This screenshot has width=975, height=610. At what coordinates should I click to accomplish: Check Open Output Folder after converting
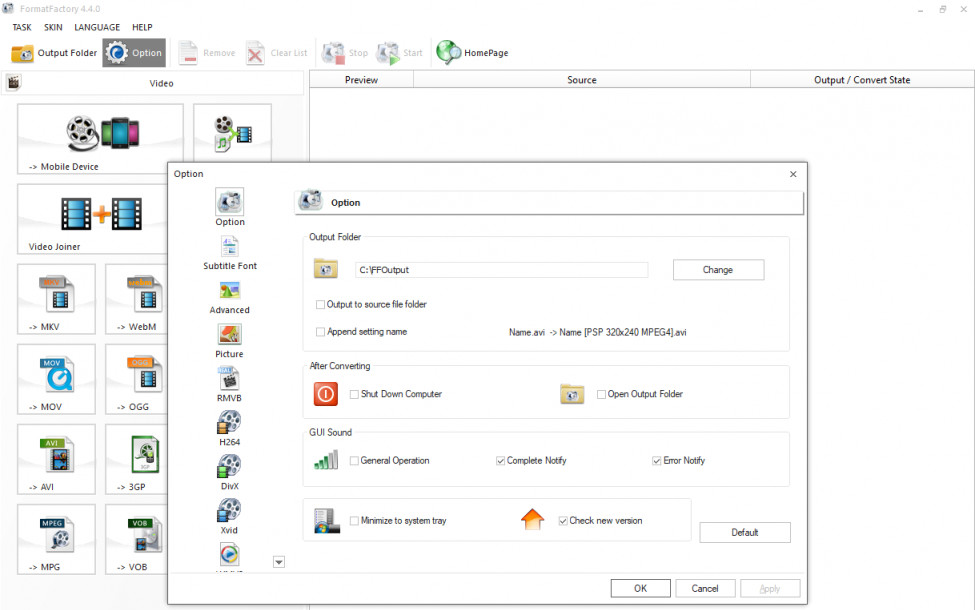pyautogui.click(x=601, y=394)
